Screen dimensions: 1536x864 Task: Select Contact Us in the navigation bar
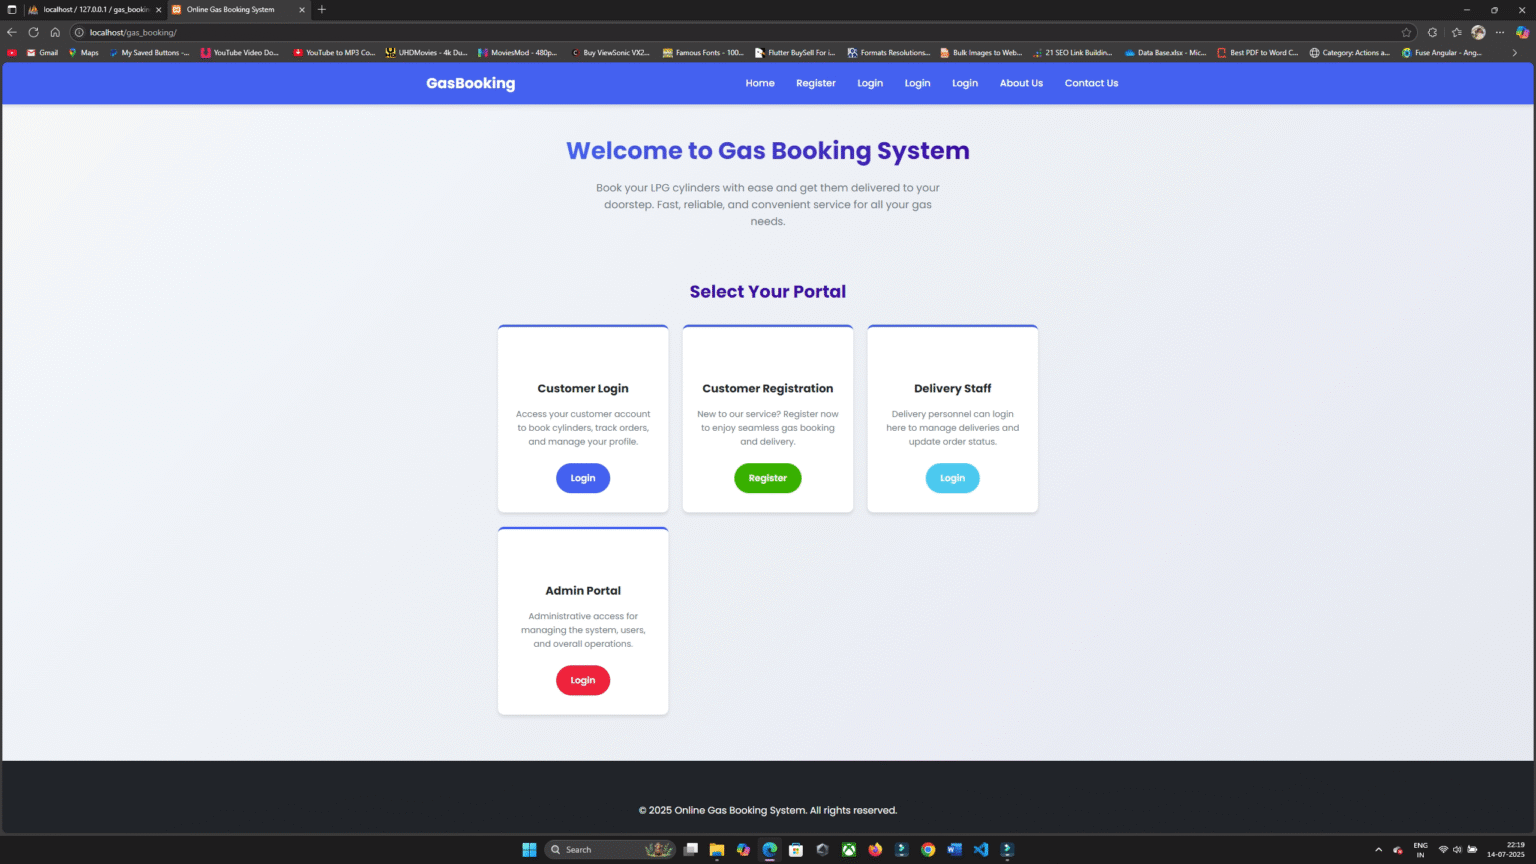click(1091, 83)
